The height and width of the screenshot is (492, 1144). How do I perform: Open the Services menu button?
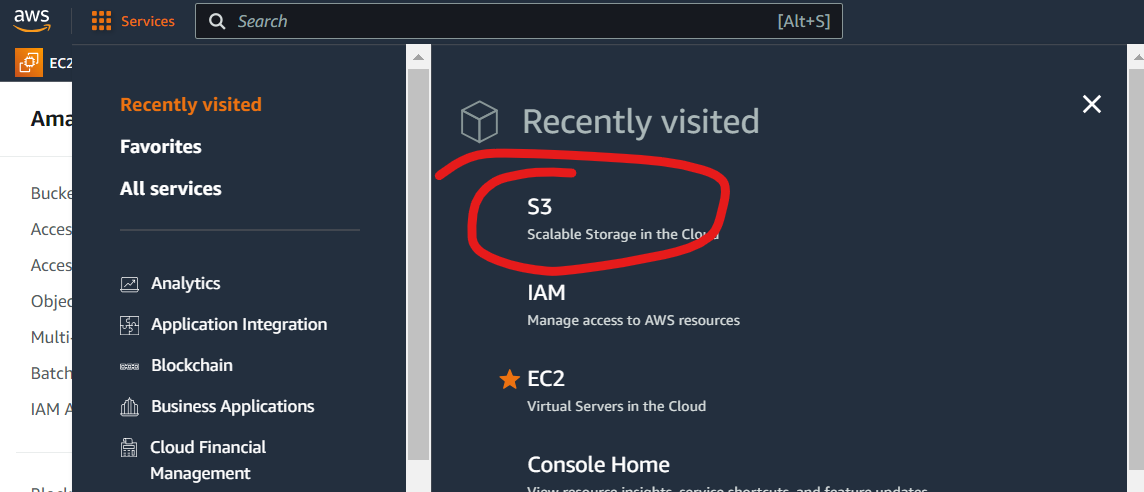point(147,21)
